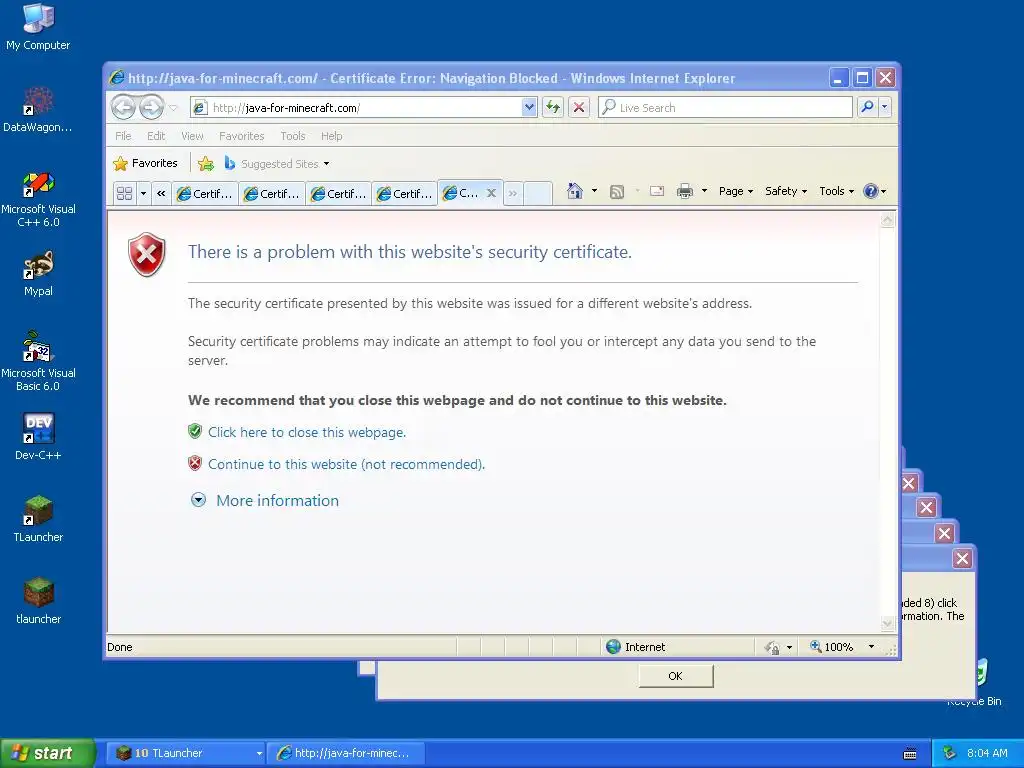Close the active tab with its X

point(491,193)
